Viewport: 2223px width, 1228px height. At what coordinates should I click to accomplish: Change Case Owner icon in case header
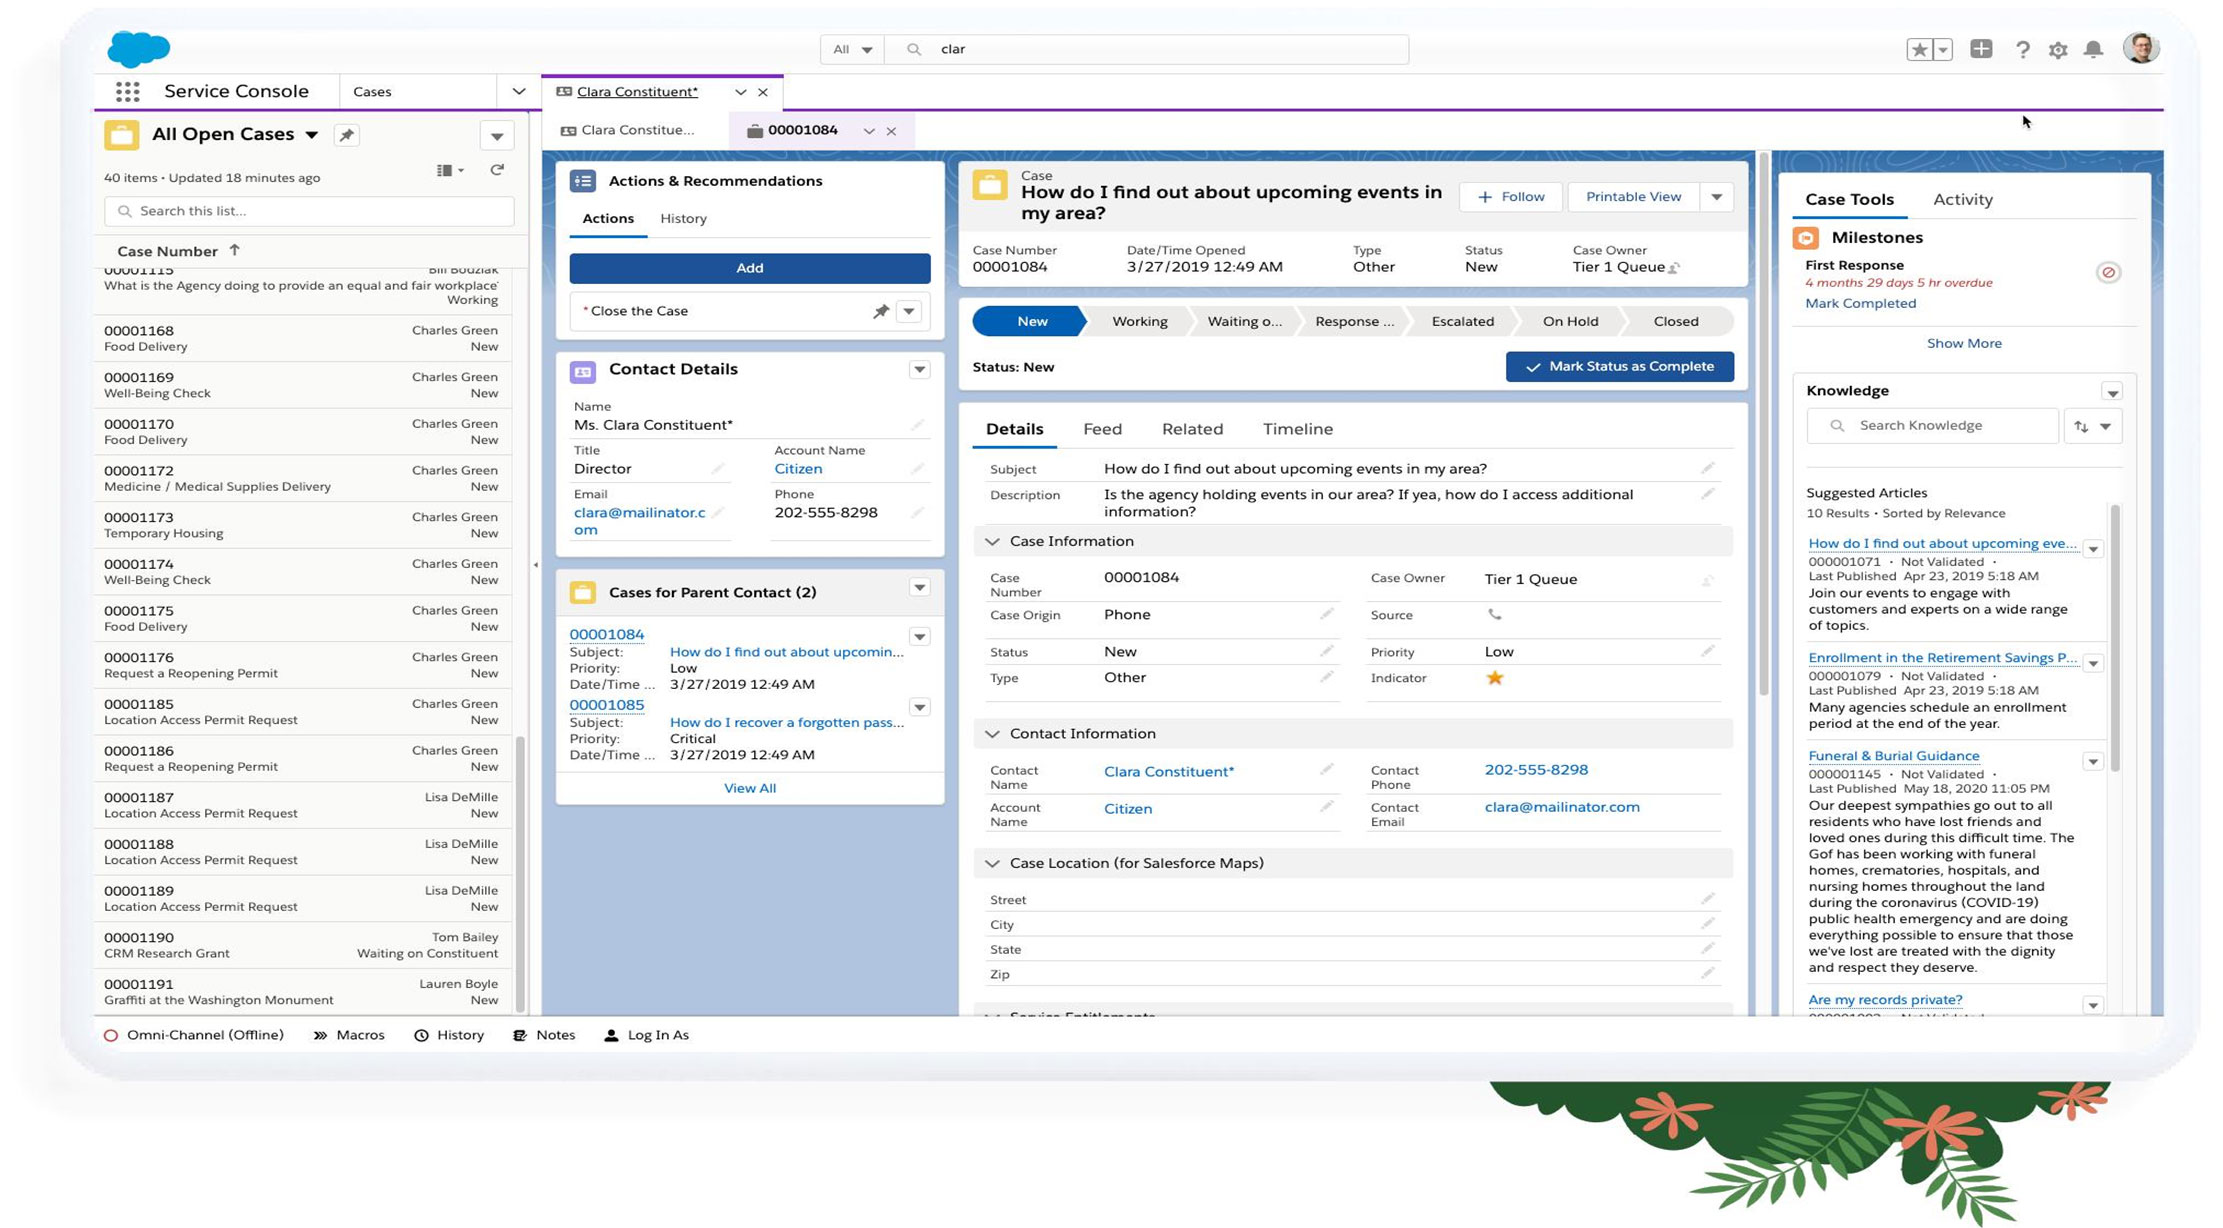(x=1675, y=267)
